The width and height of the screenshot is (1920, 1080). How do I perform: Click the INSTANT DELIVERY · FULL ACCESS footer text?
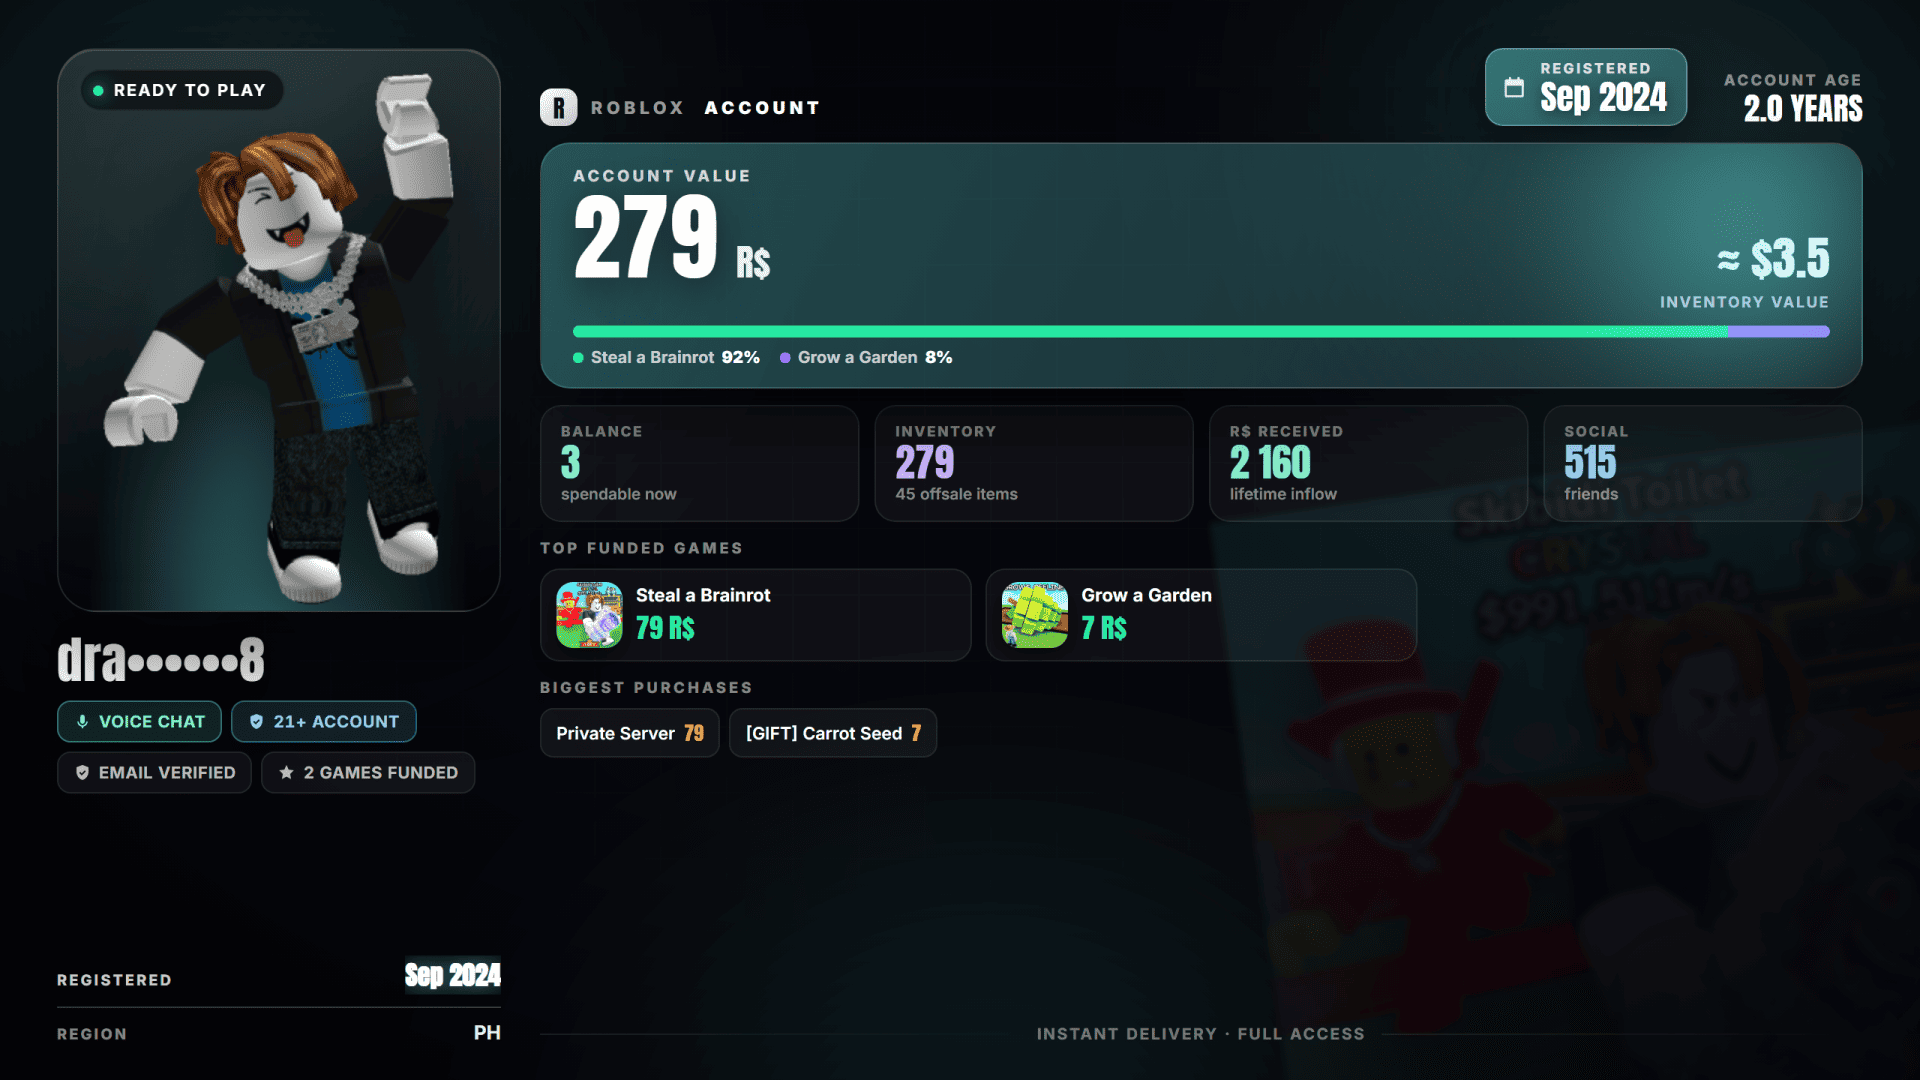[x=1200, y=1034]
